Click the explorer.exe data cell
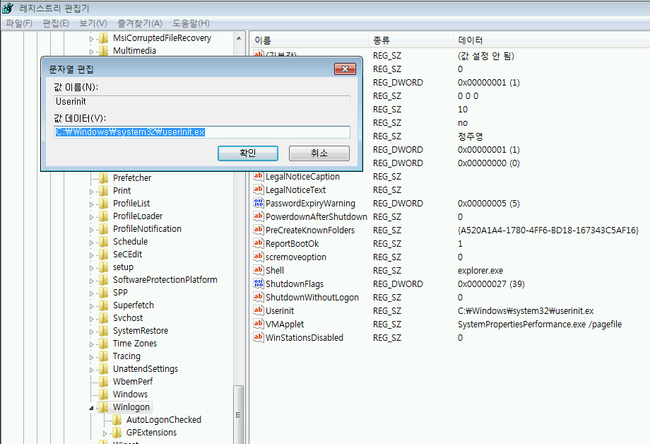 tap(480, 271)
